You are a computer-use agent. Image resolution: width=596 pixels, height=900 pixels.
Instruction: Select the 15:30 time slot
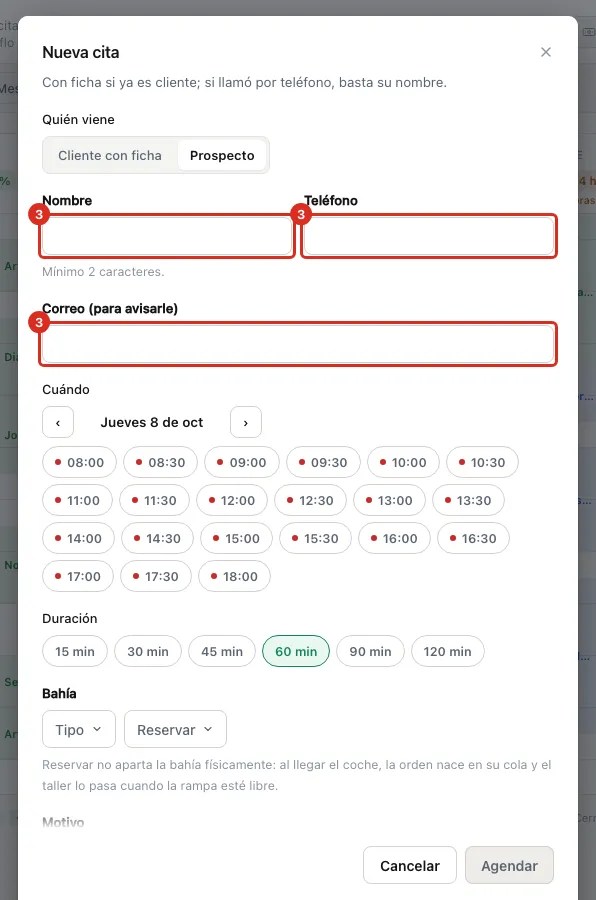(x=315, y=538)
